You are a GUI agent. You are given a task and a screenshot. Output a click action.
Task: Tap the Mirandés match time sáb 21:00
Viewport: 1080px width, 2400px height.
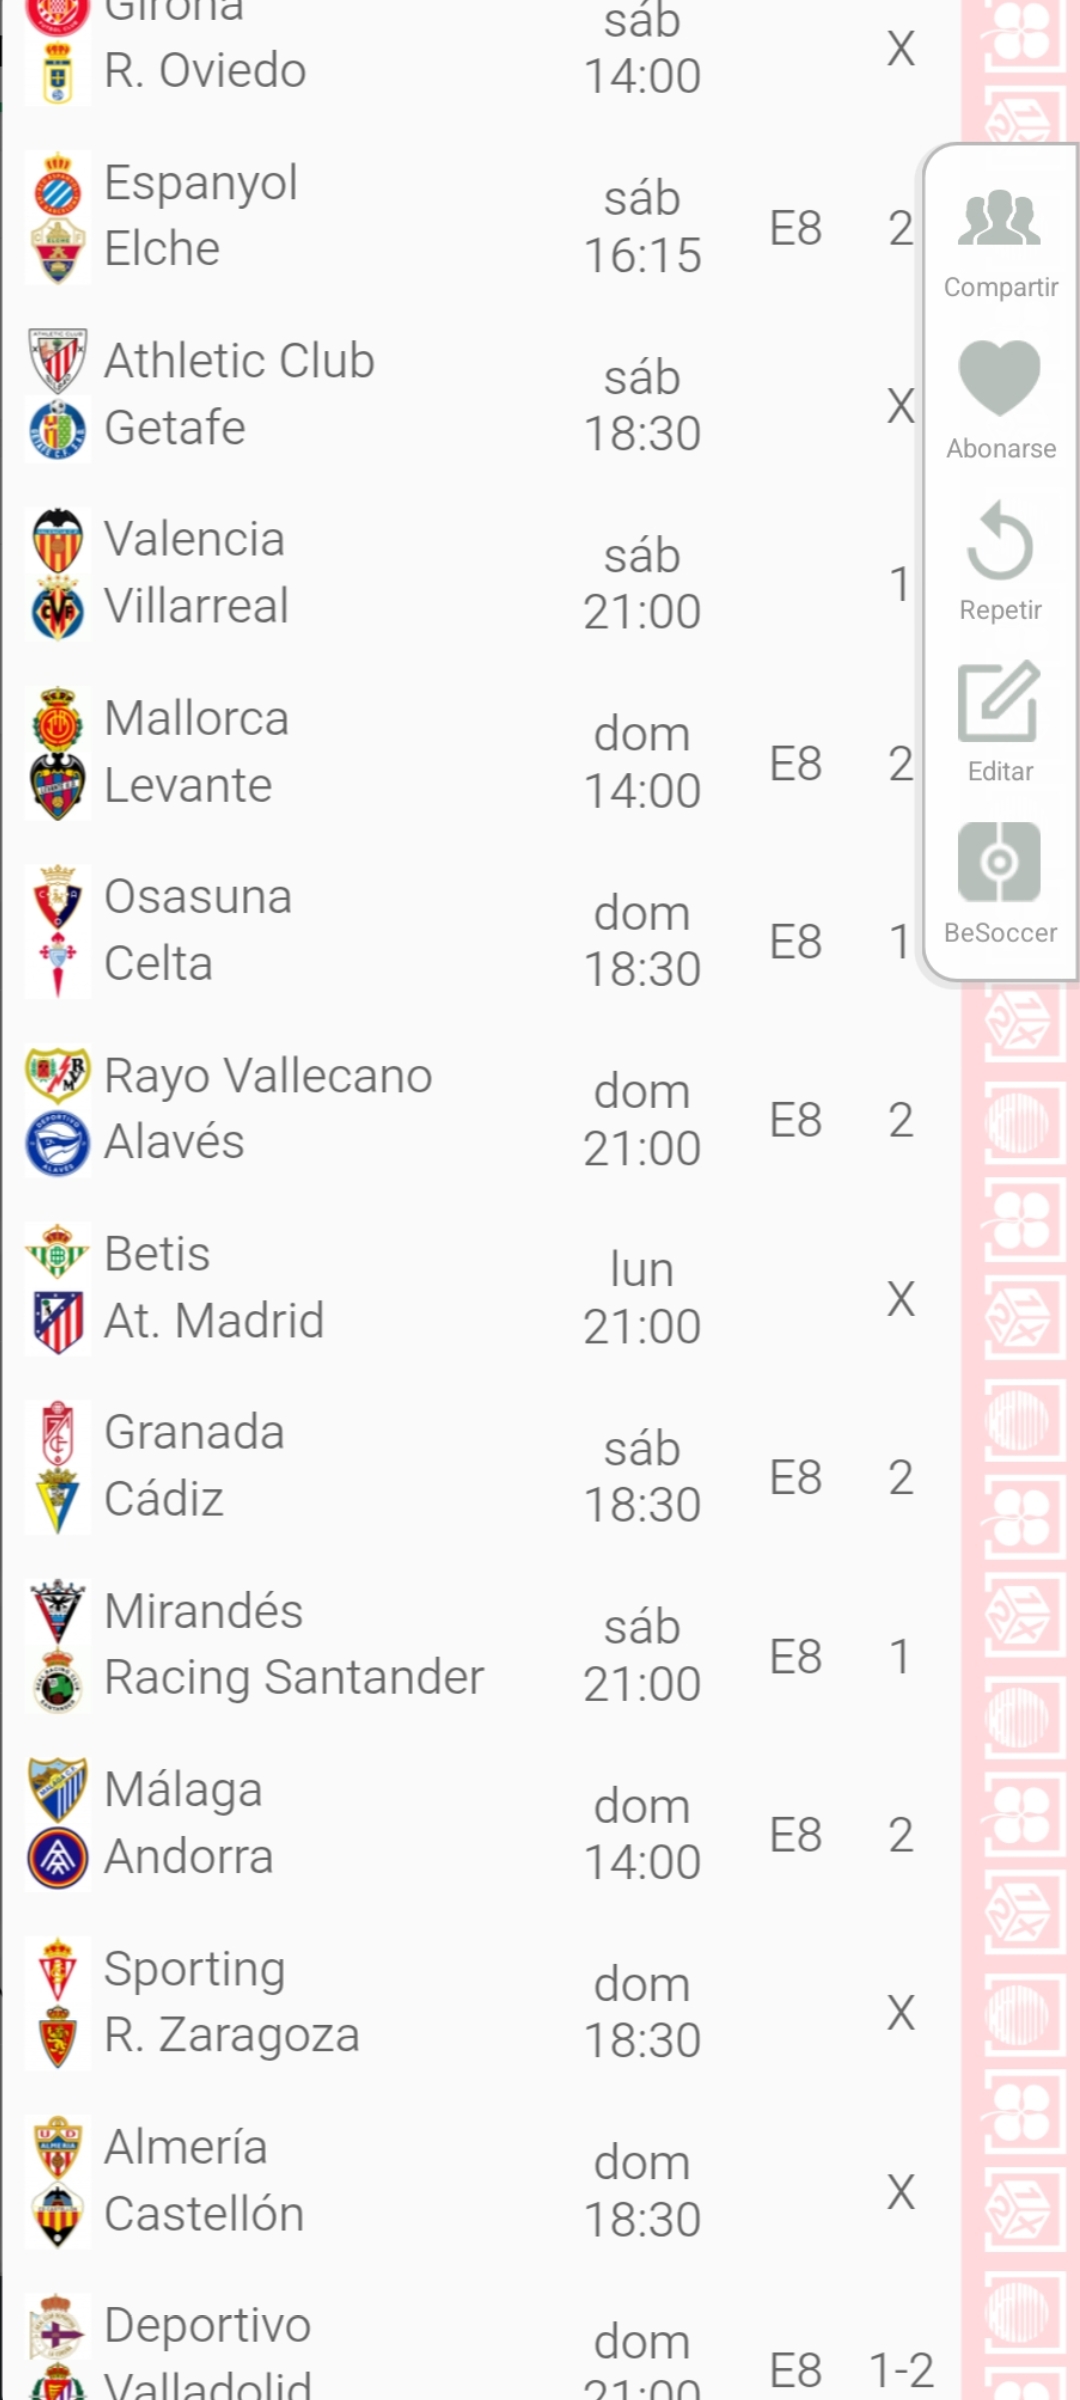click(642, 1656)
